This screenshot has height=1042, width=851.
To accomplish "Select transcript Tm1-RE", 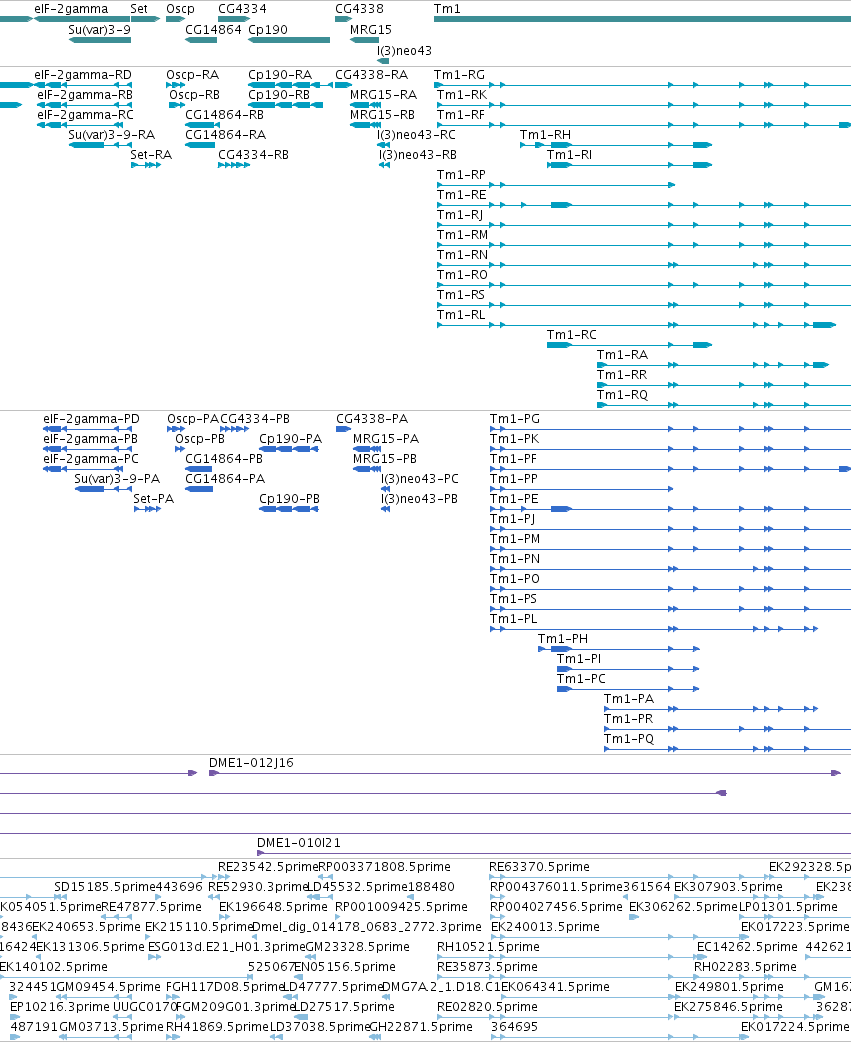I will click(462, 195).
